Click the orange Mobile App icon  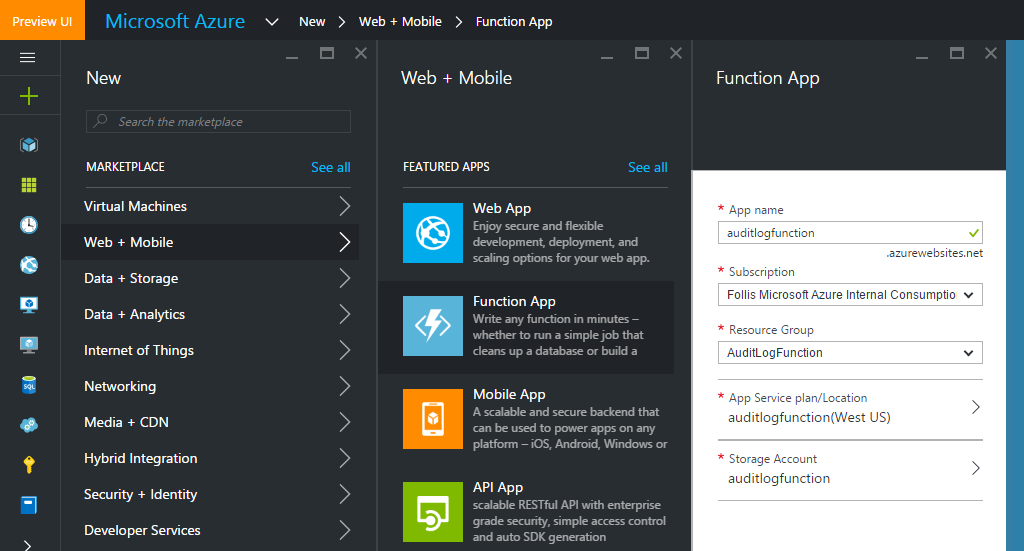click(x=432, y=419)
